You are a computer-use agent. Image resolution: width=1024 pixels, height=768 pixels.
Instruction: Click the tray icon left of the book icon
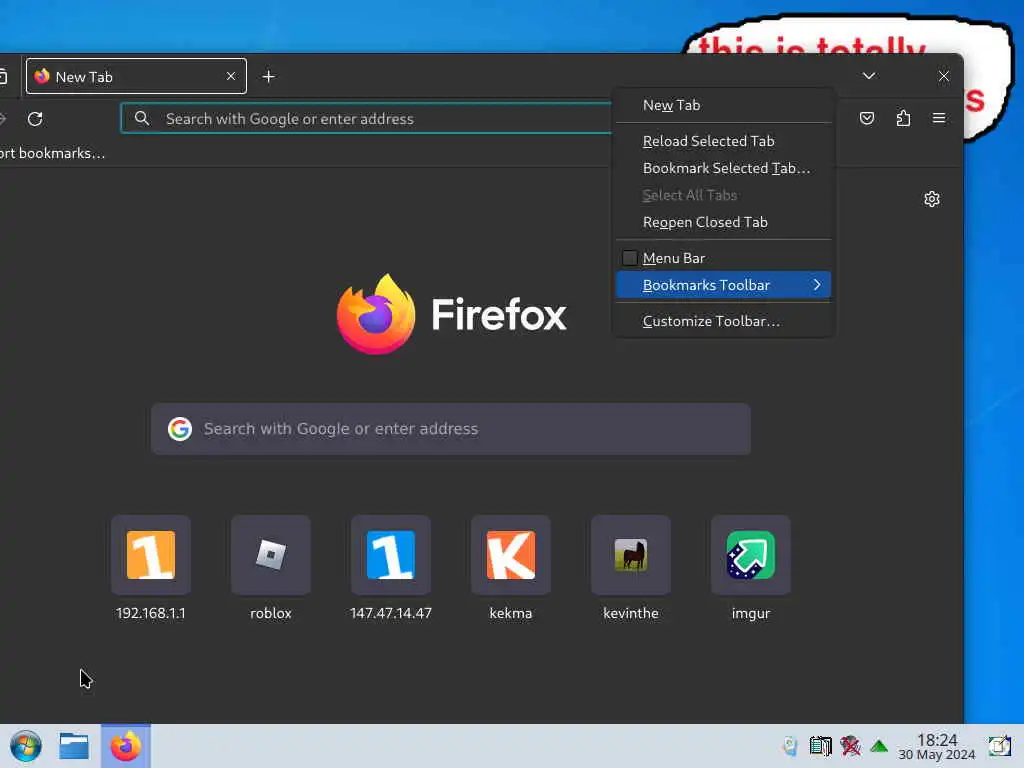point(790,746)
